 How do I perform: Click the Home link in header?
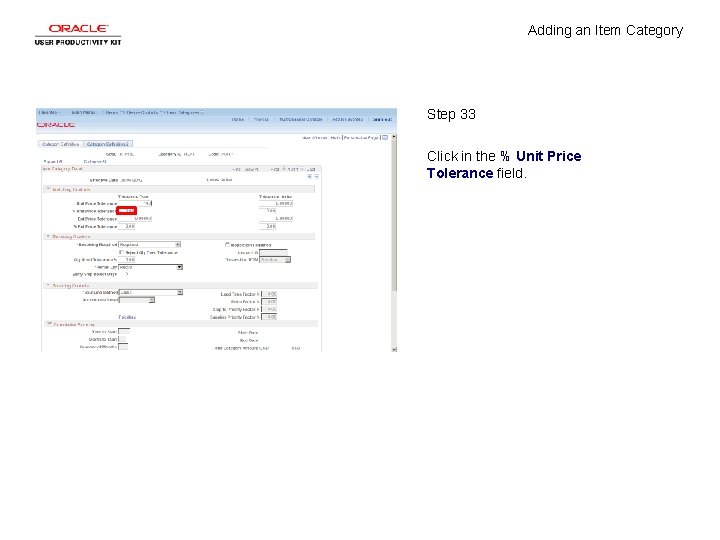237,119
